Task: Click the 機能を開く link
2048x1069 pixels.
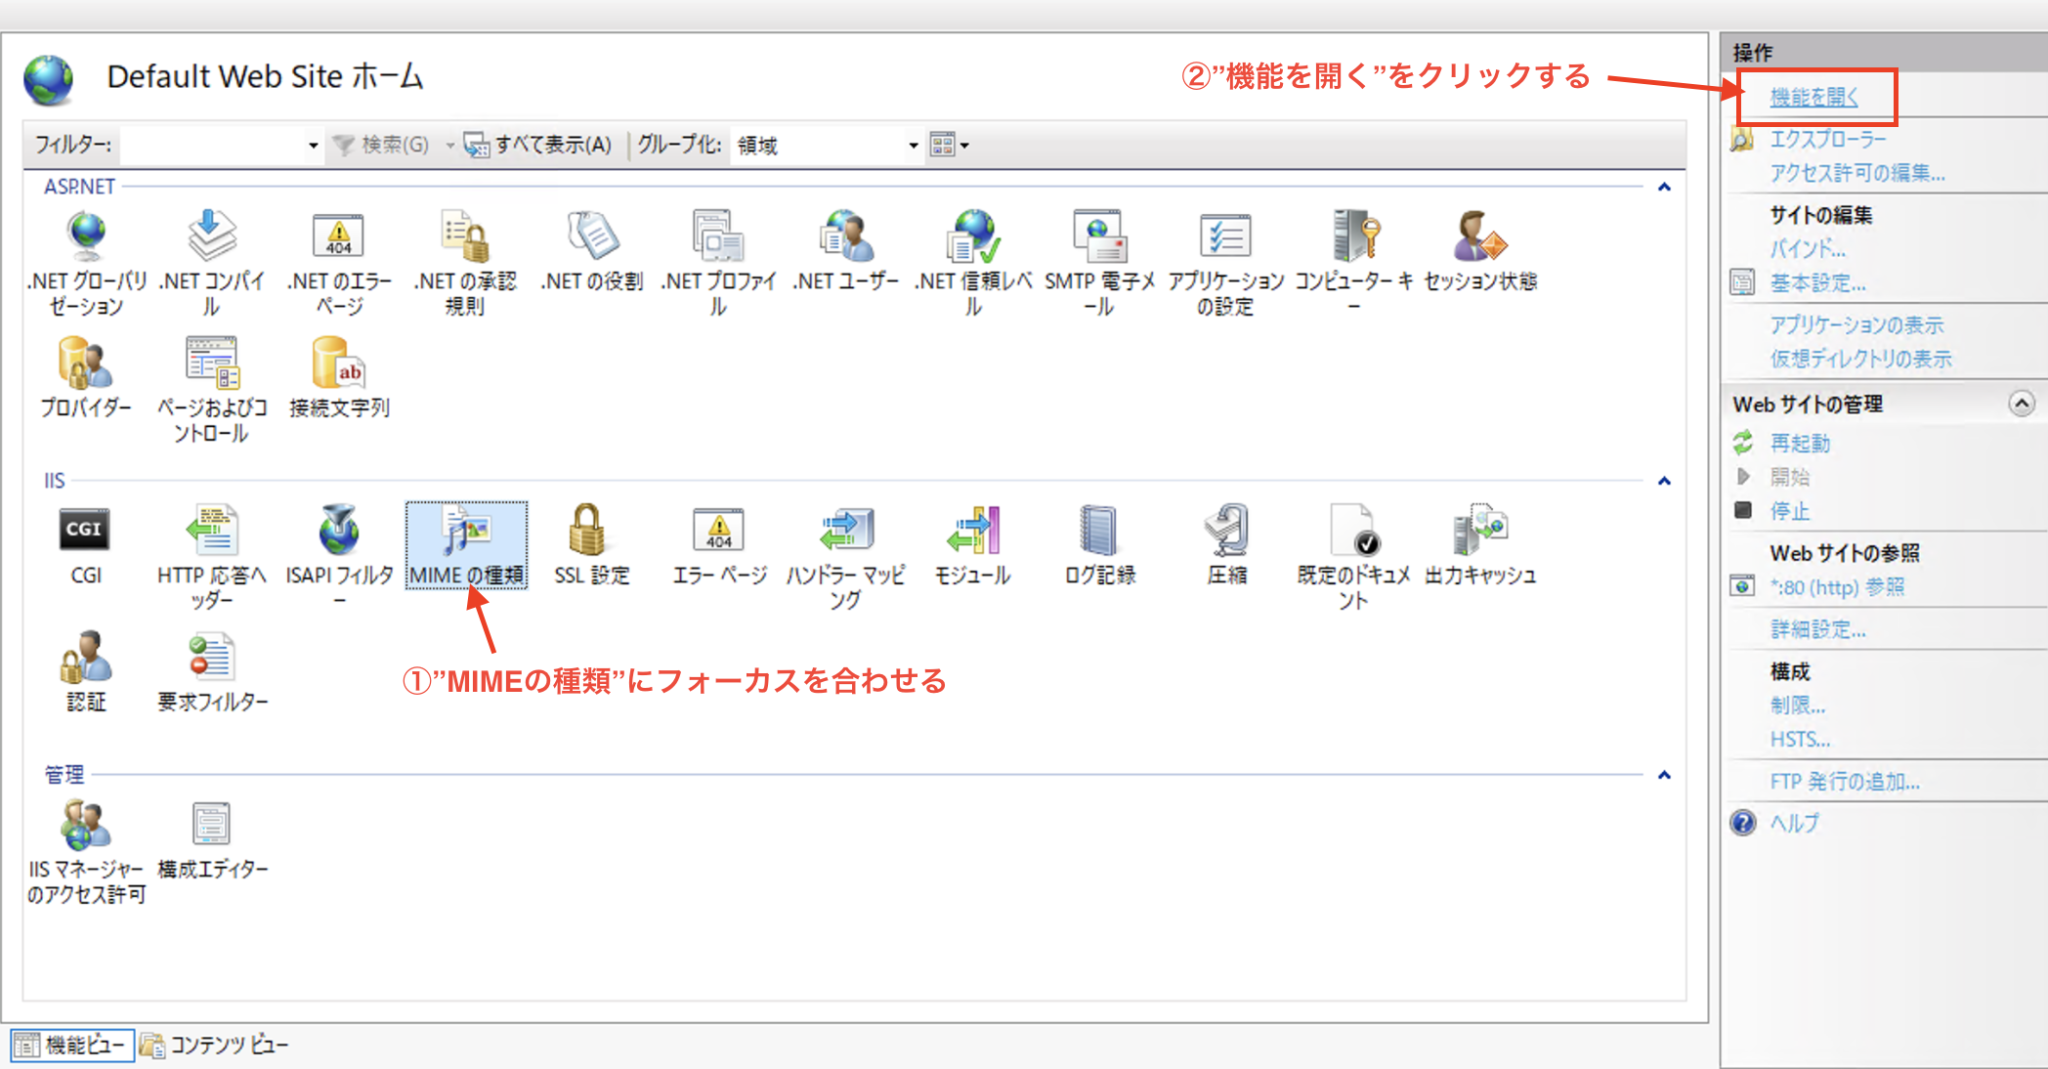Action: tap(1815, 98)
